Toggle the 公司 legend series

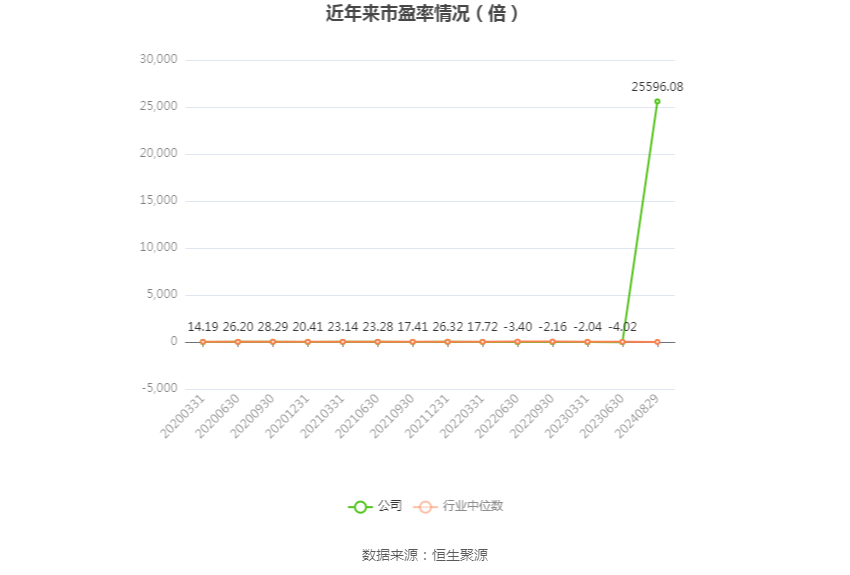375,506
